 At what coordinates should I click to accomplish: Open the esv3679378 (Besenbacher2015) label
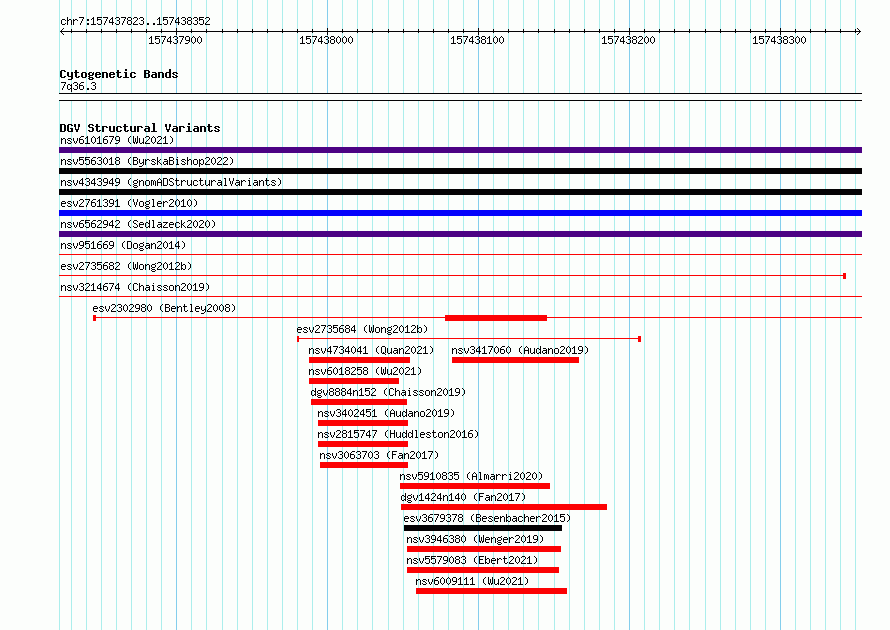(487, 518)
